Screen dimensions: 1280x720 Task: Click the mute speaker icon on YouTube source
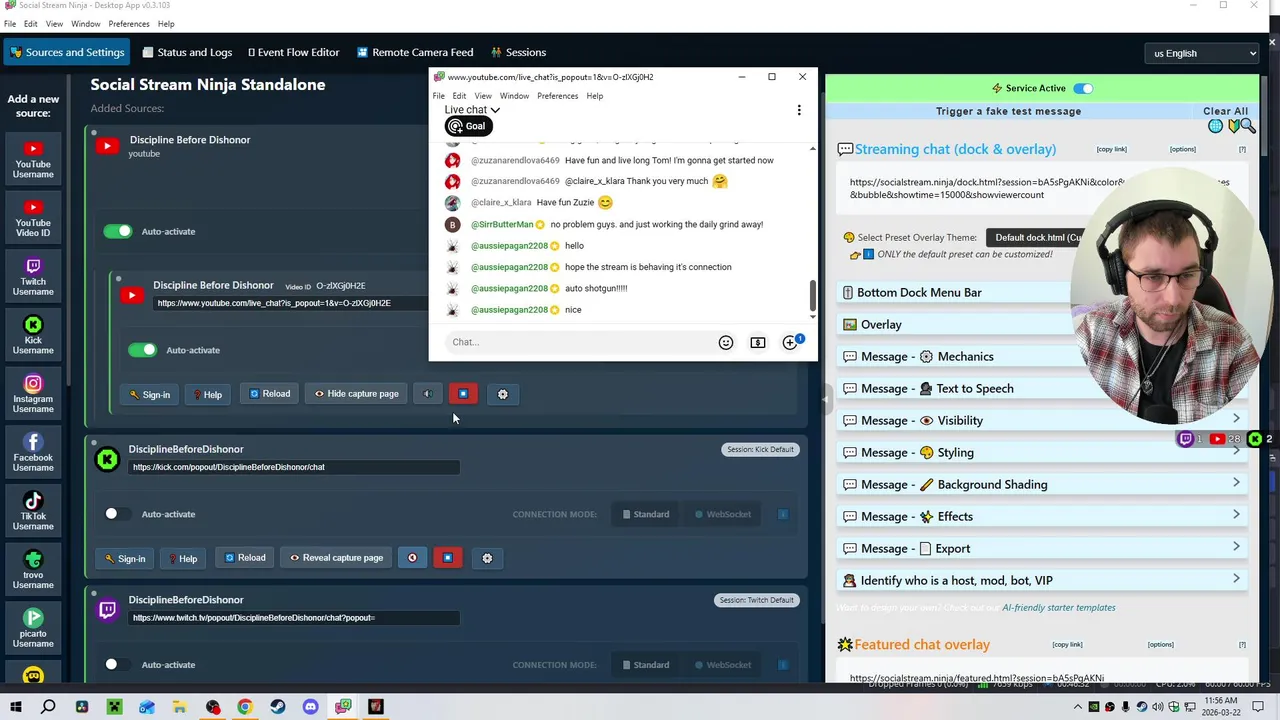(427, 394)
